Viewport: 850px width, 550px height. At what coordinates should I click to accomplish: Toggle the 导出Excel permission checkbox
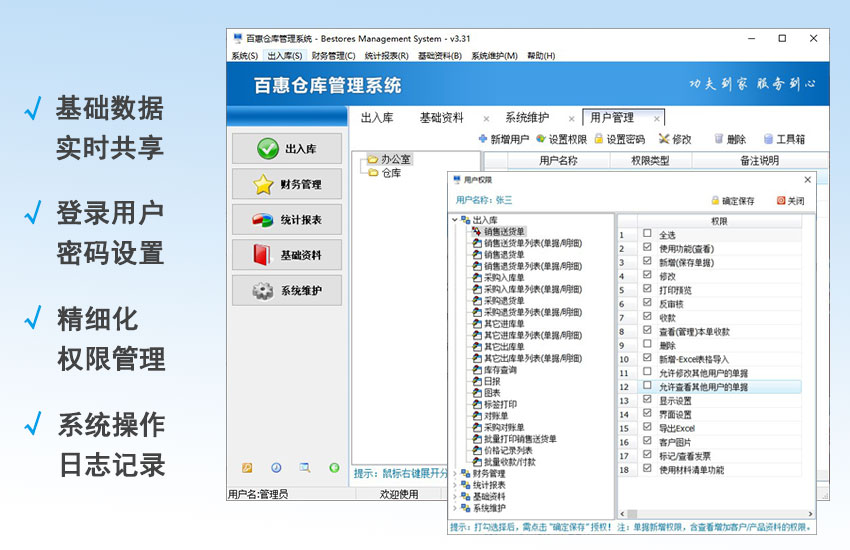pyautogui.click(x=647, y=426)
